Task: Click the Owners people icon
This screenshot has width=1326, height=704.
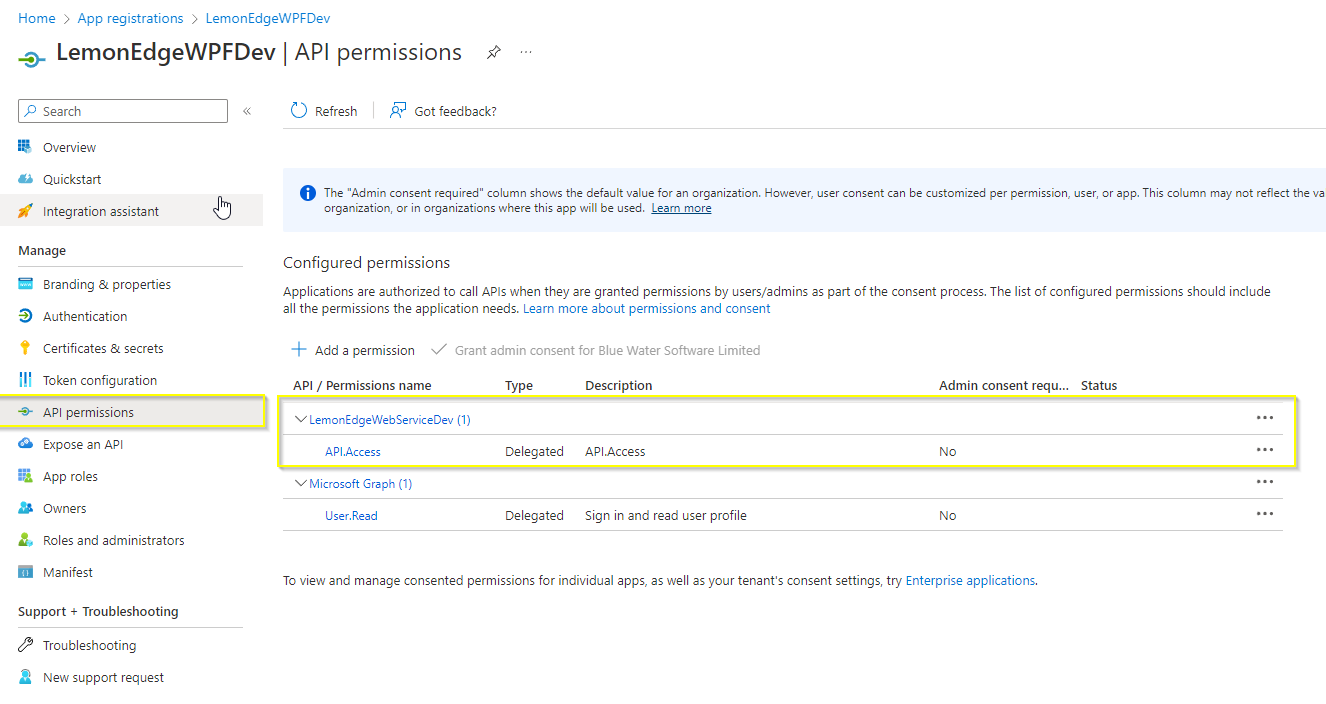Action: tap(26, 508)
